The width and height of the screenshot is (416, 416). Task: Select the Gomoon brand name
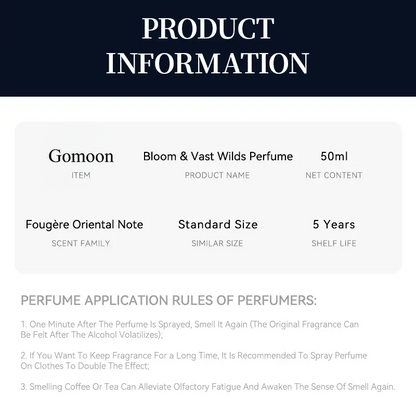click(x=81, y=156)
